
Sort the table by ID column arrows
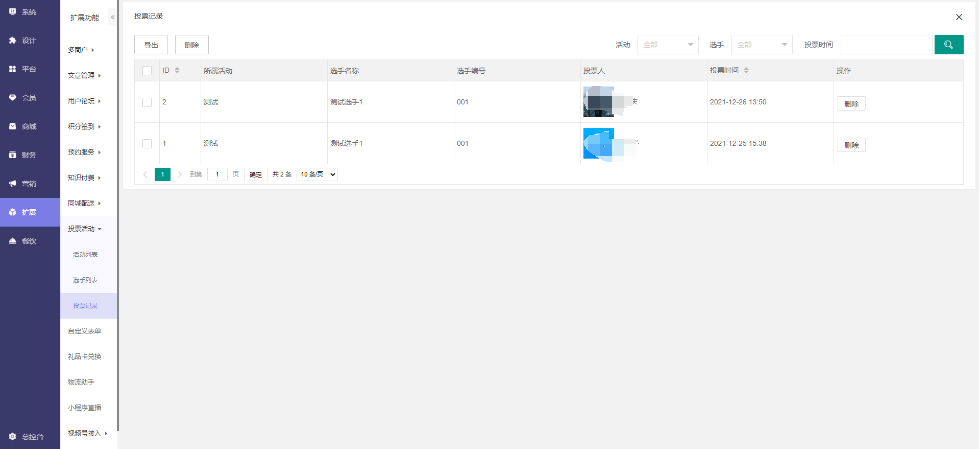tap(177, 70)
